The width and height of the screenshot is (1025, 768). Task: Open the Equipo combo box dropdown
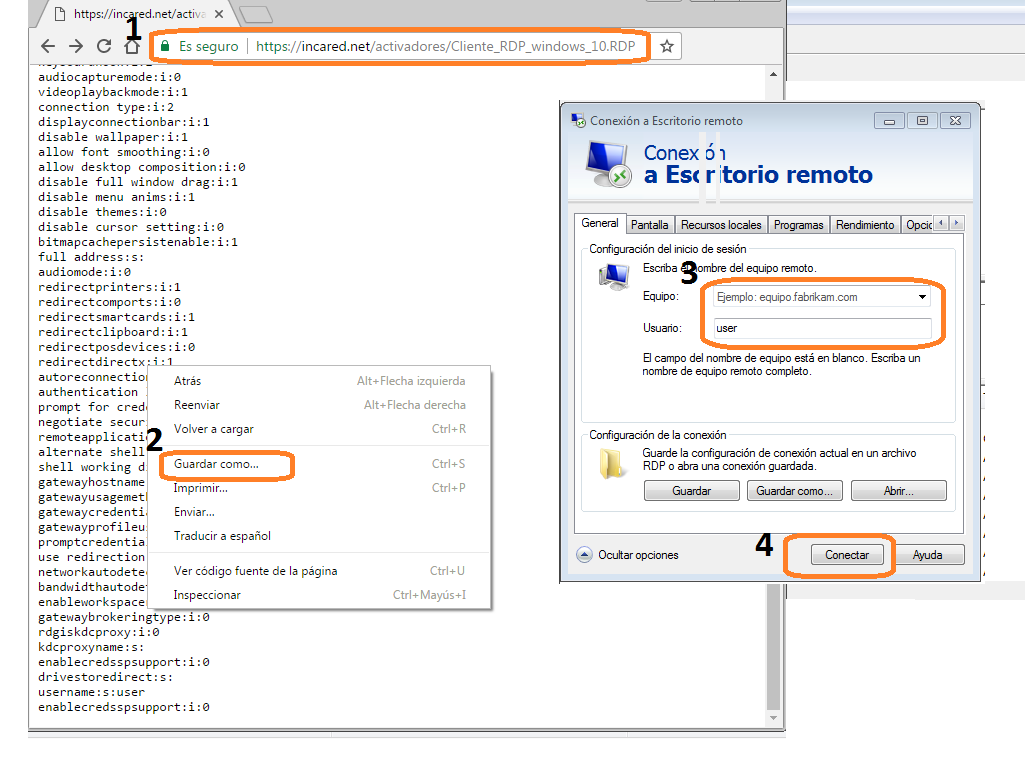[x=921, y=297]
